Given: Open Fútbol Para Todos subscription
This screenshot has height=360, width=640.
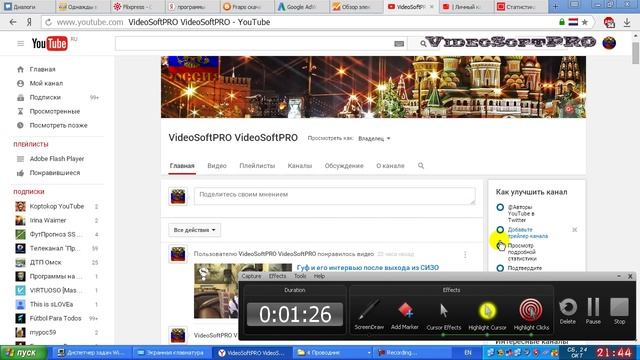Looking at the screenshot, I should point(55,318).
